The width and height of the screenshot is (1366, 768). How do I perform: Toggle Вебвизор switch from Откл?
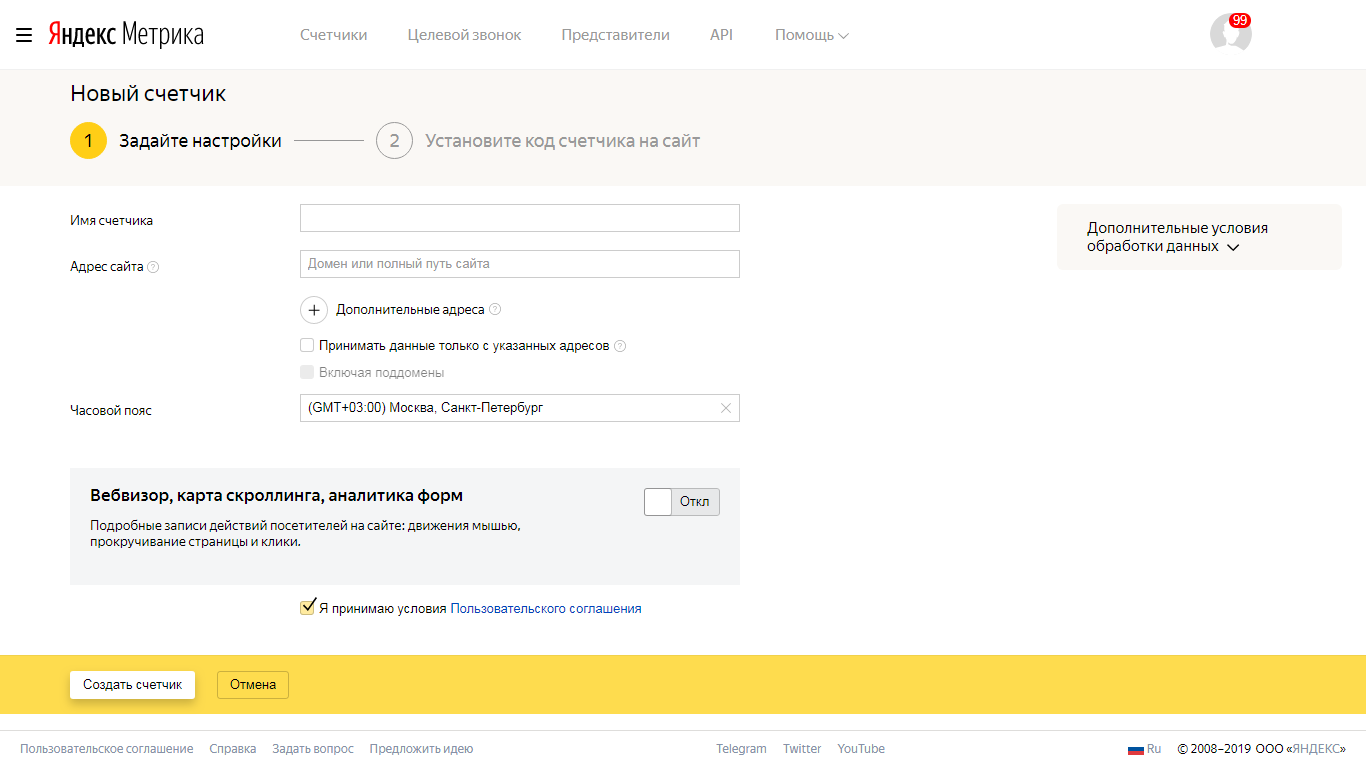[681, 502]
